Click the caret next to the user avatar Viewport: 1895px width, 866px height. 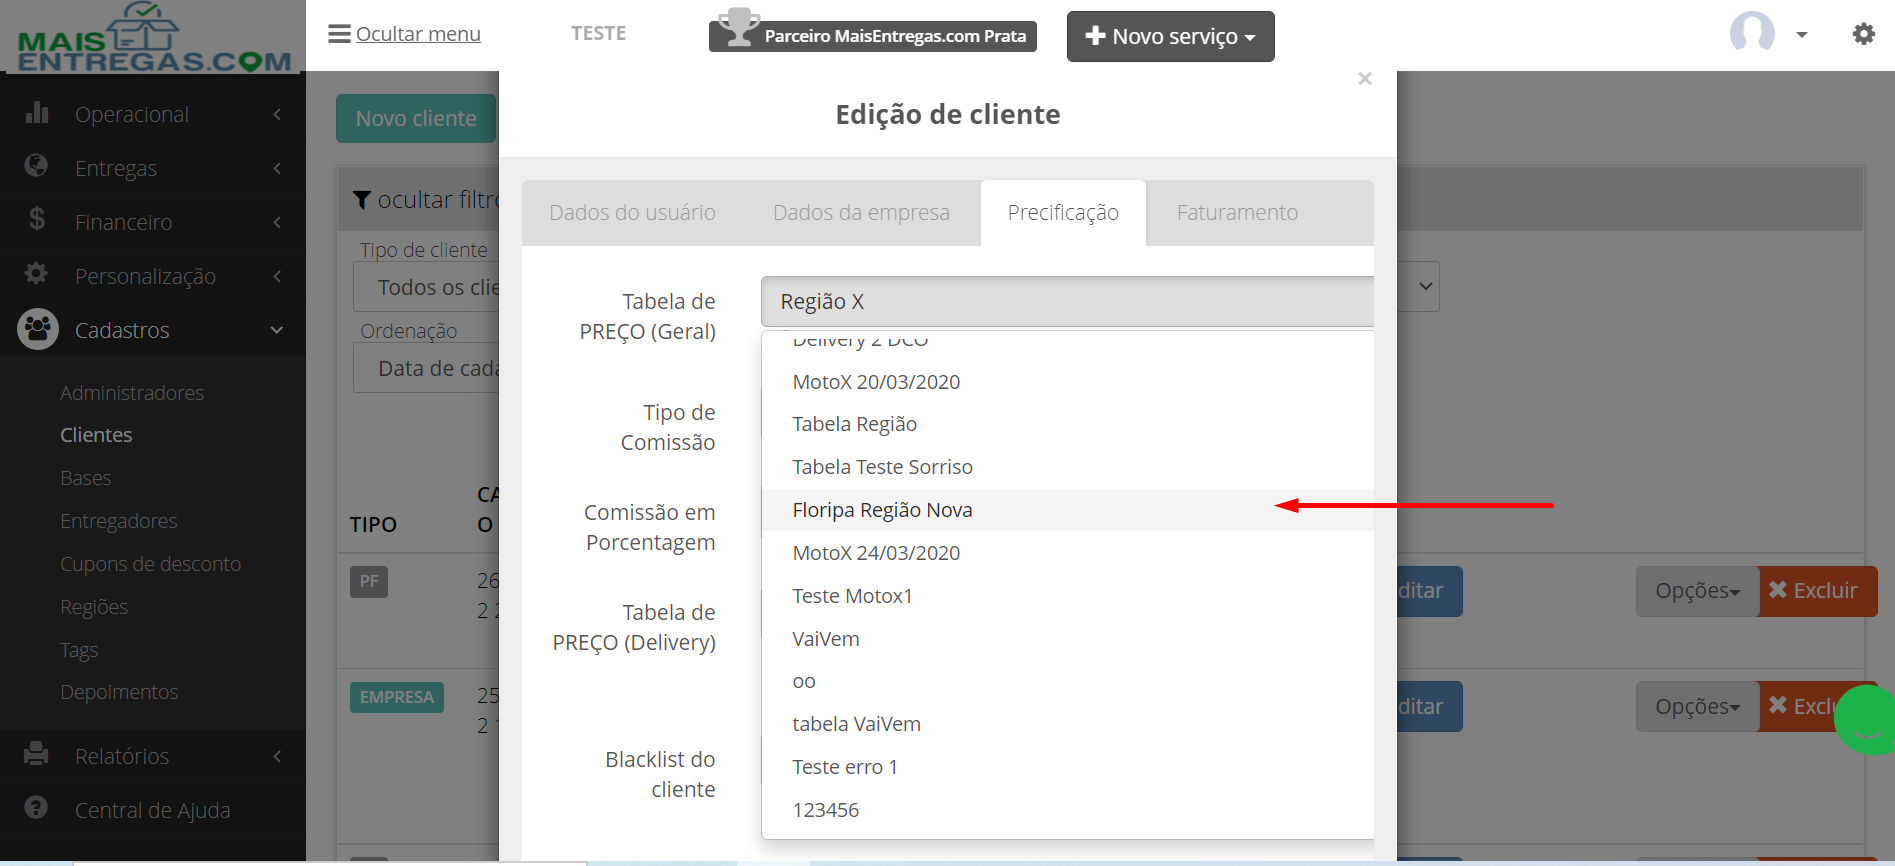click(1802, 35)
